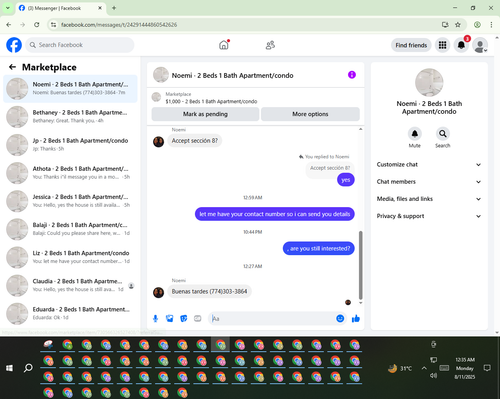Open the Home feed icon
Screen dimensions: 500x399
pyautogui.click(x=224, y=45)
